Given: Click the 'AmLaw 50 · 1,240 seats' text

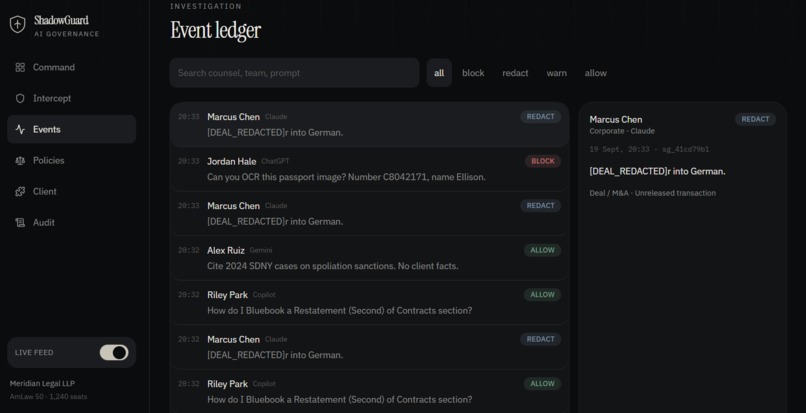Looking at the screenshot, I should coord(48,397).
